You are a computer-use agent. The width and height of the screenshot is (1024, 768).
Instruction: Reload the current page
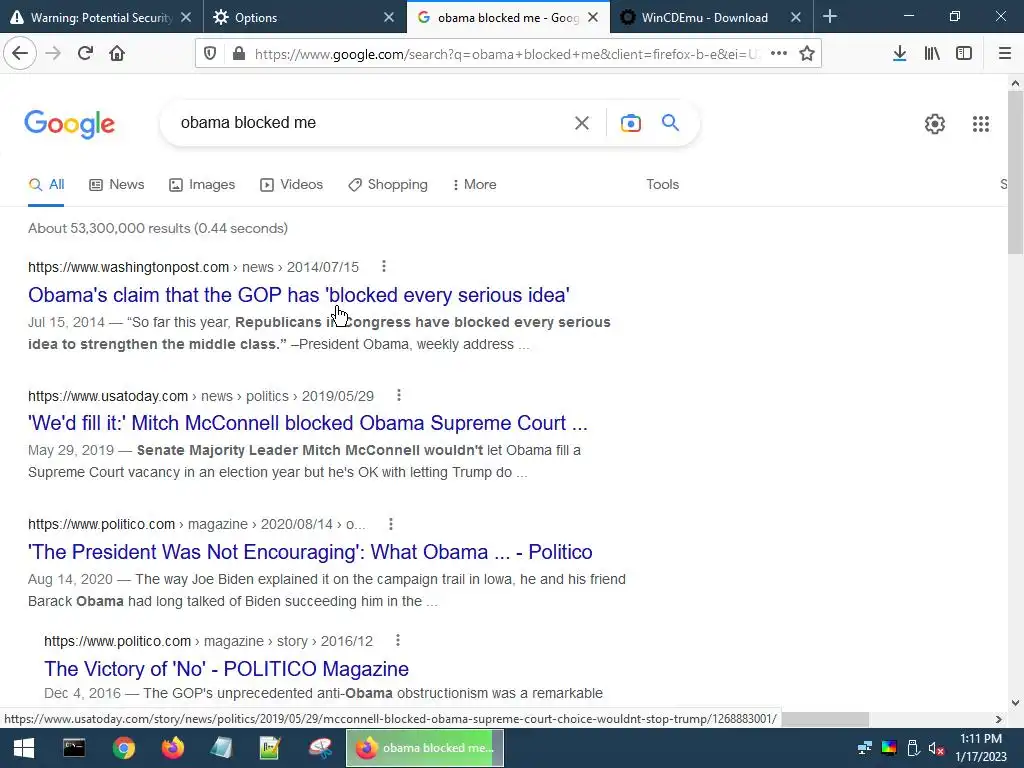tap(85, 53)
